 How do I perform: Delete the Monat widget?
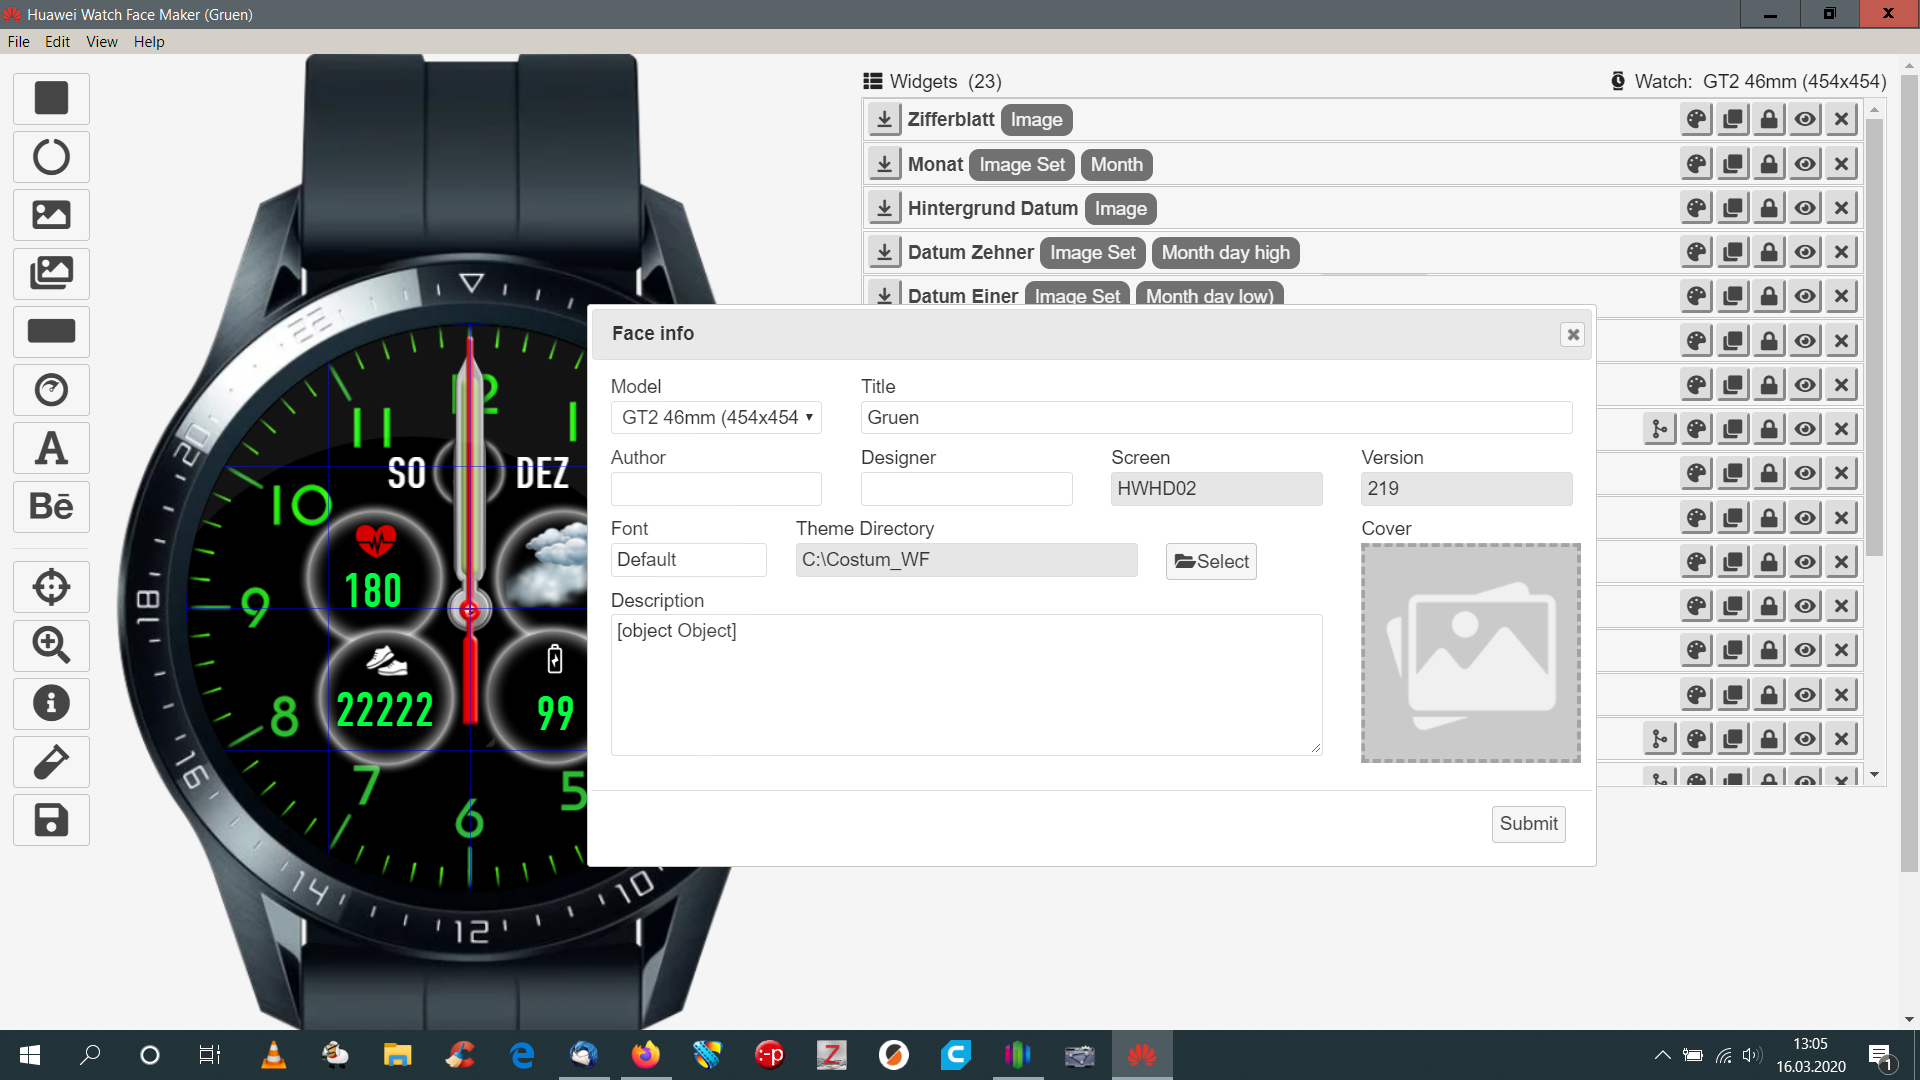1841,164
